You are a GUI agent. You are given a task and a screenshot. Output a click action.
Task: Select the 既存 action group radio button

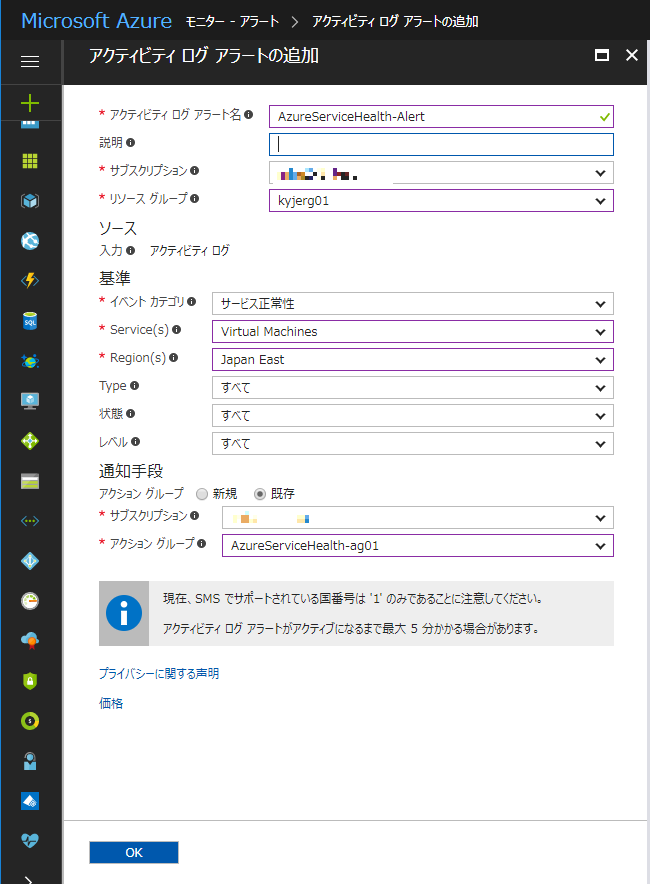260,494
